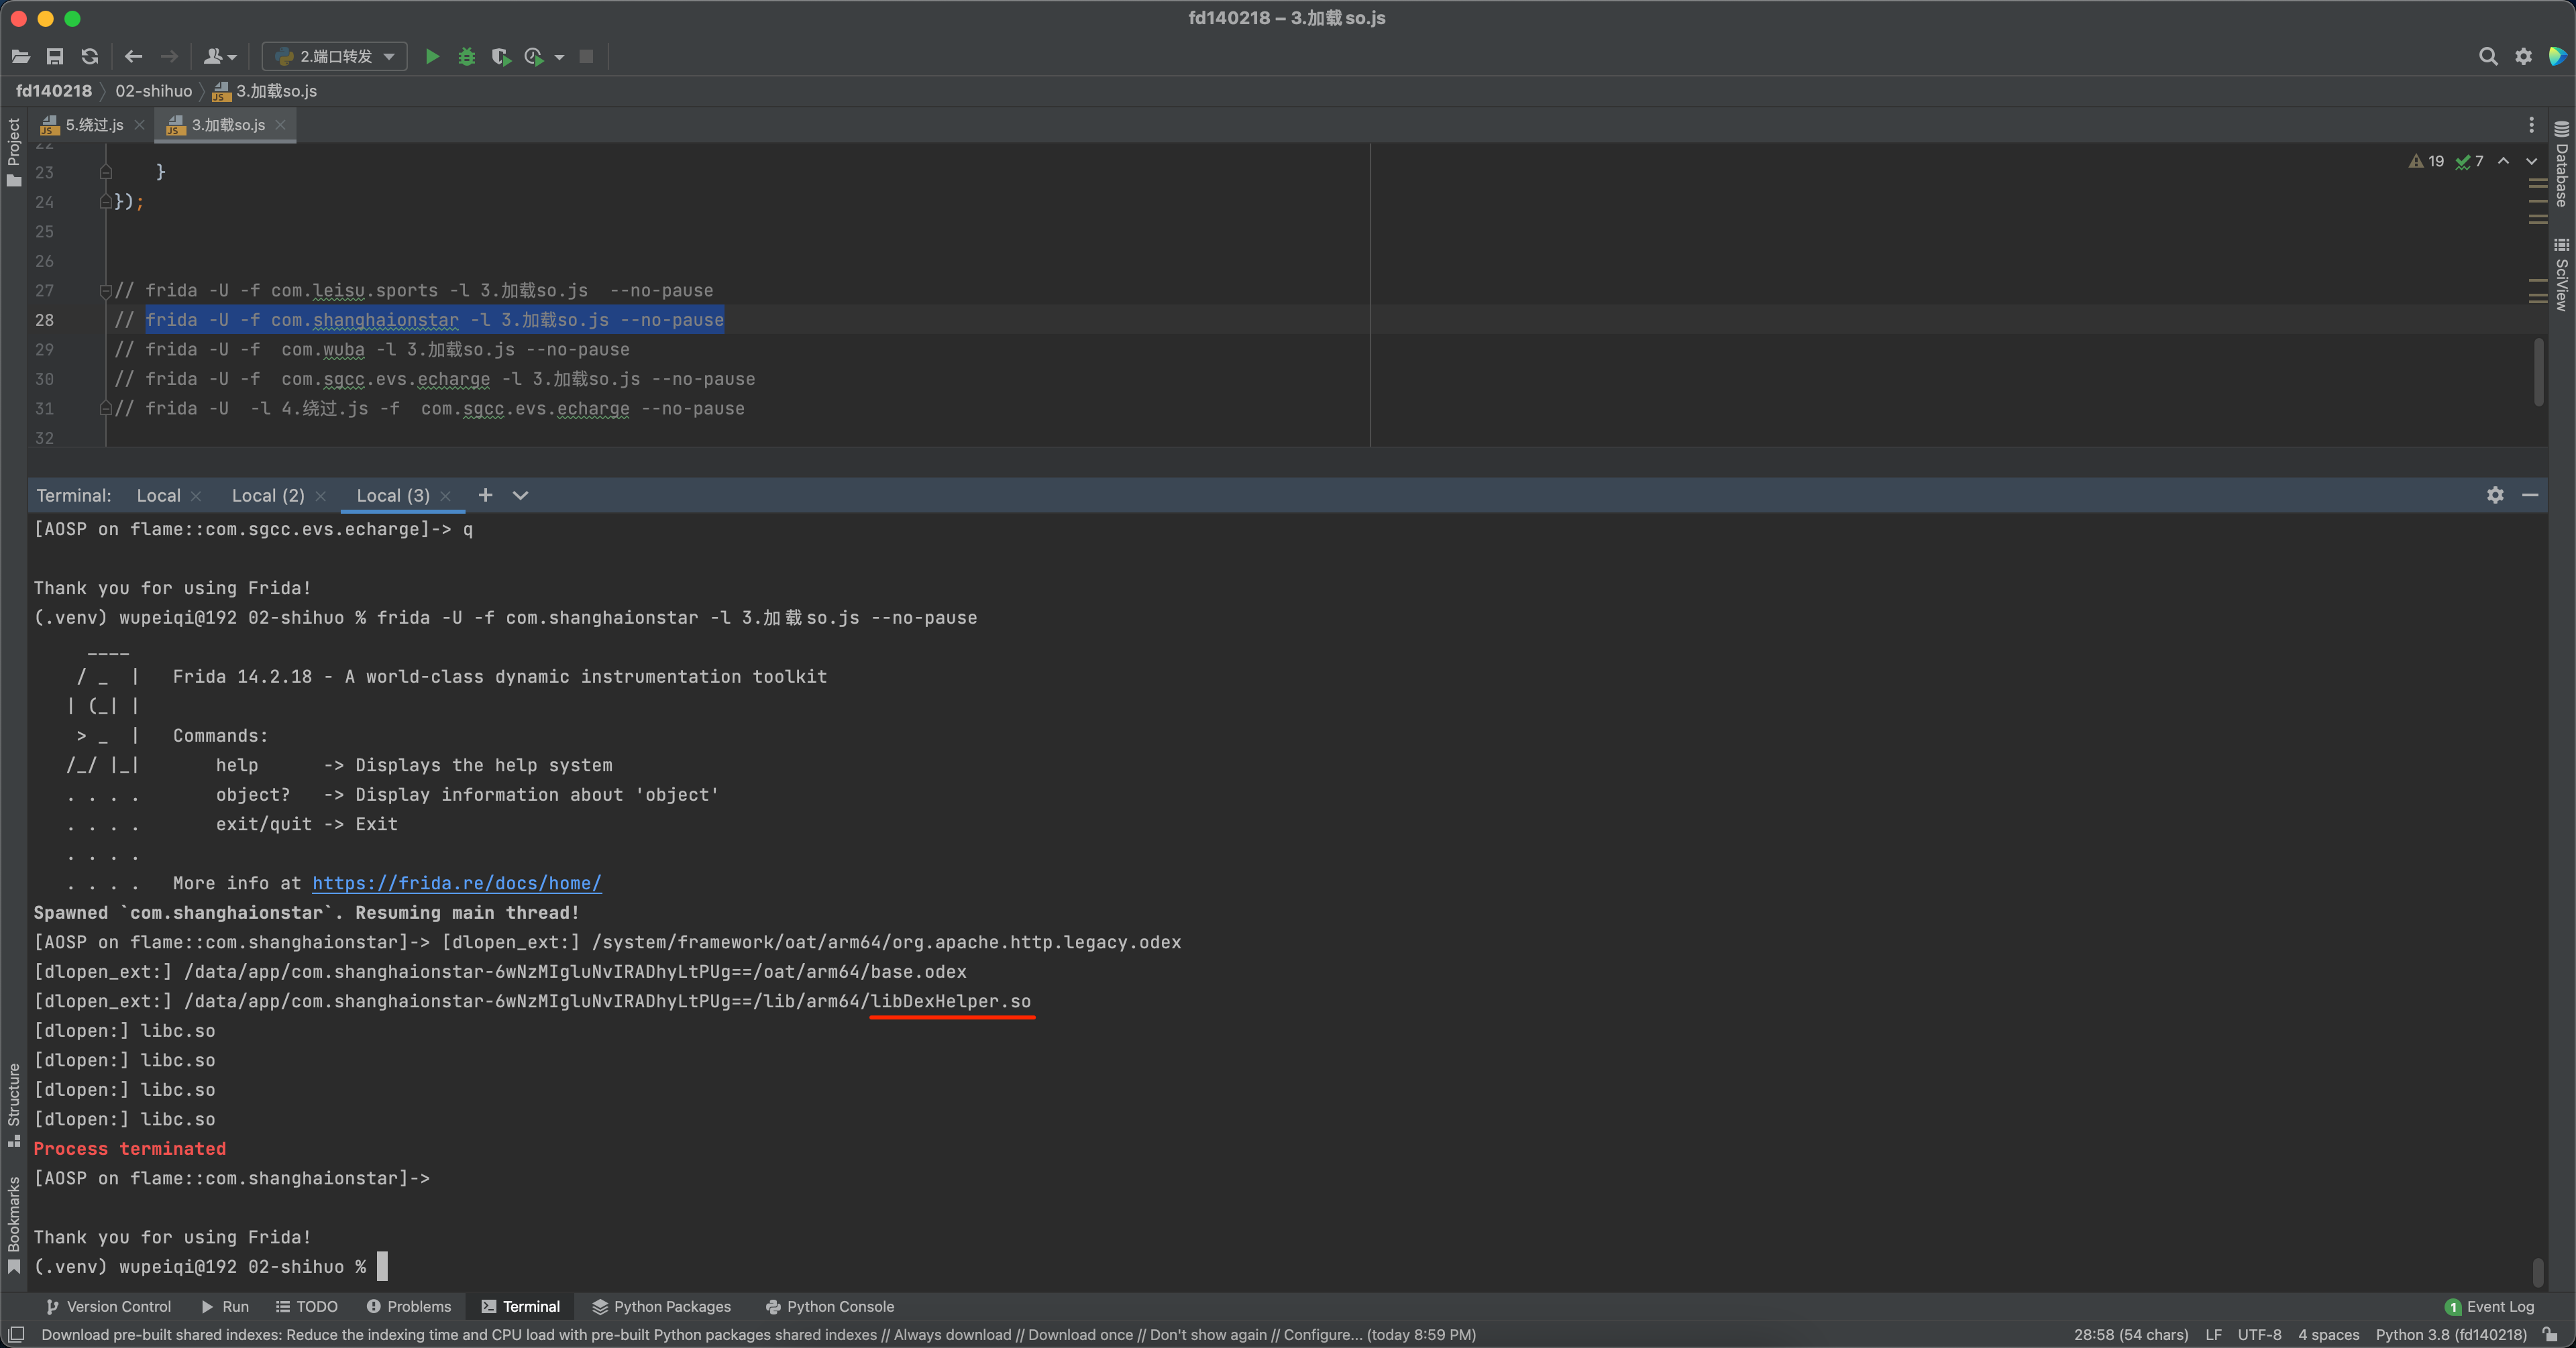Open the Version Control tool window
The width and height of the screenshot is (2576, 1348).
point(108,1306)
